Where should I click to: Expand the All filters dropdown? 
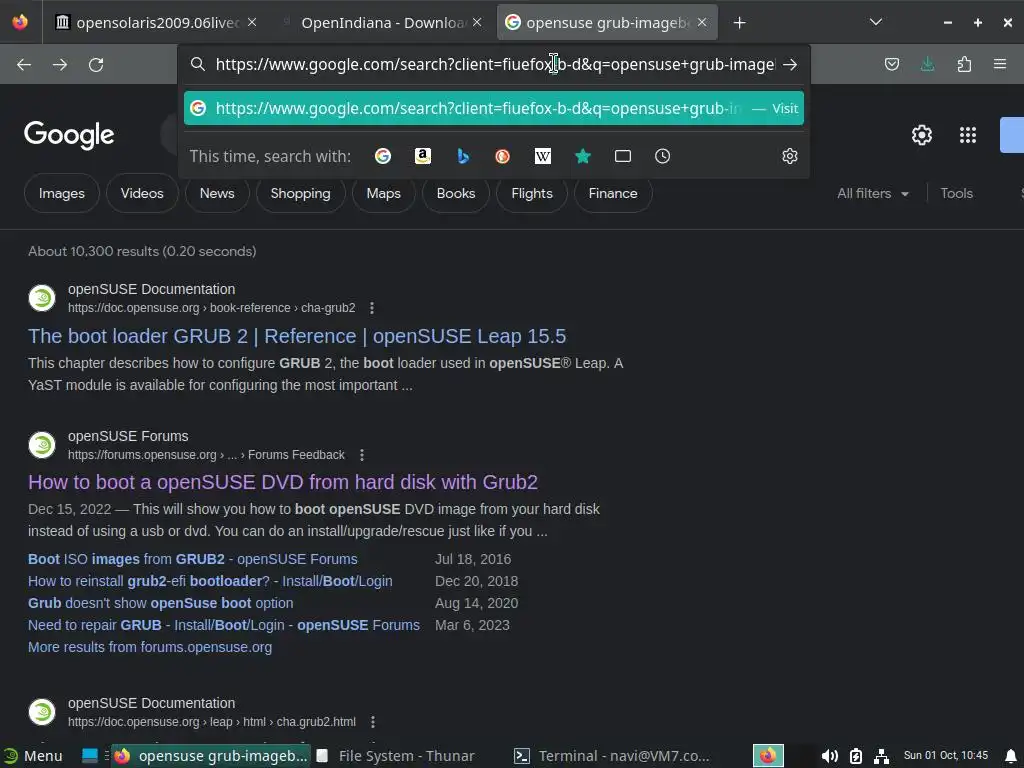coord(872,193)
